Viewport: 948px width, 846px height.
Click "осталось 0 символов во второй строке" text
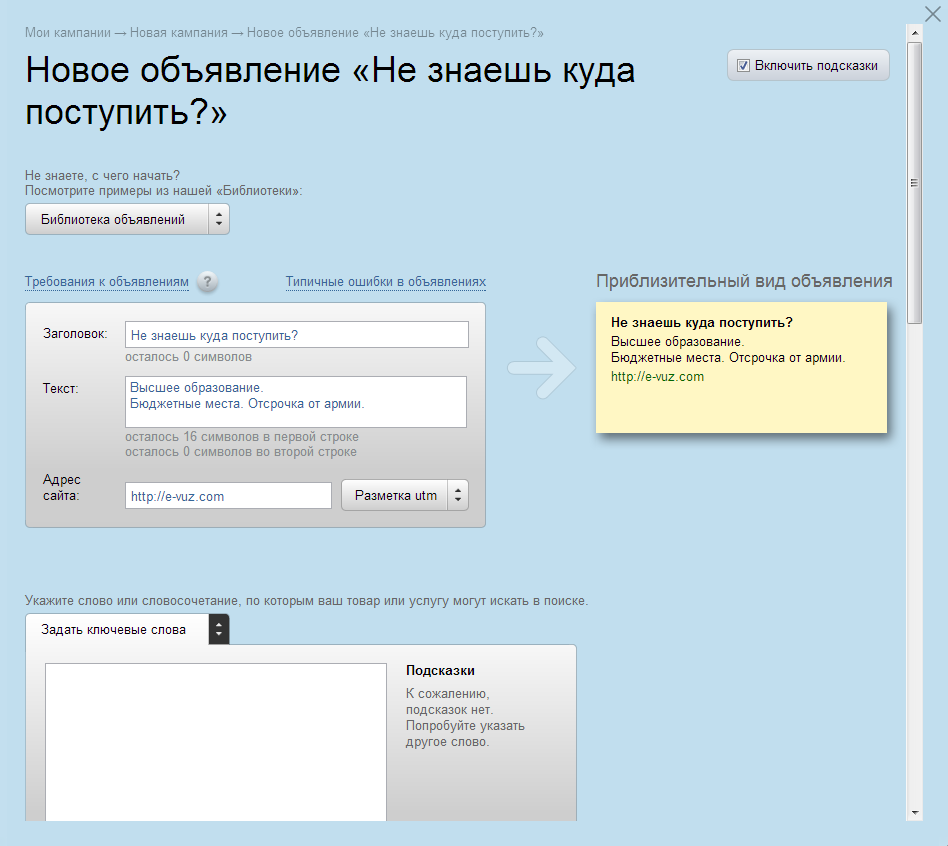[241, 452]
